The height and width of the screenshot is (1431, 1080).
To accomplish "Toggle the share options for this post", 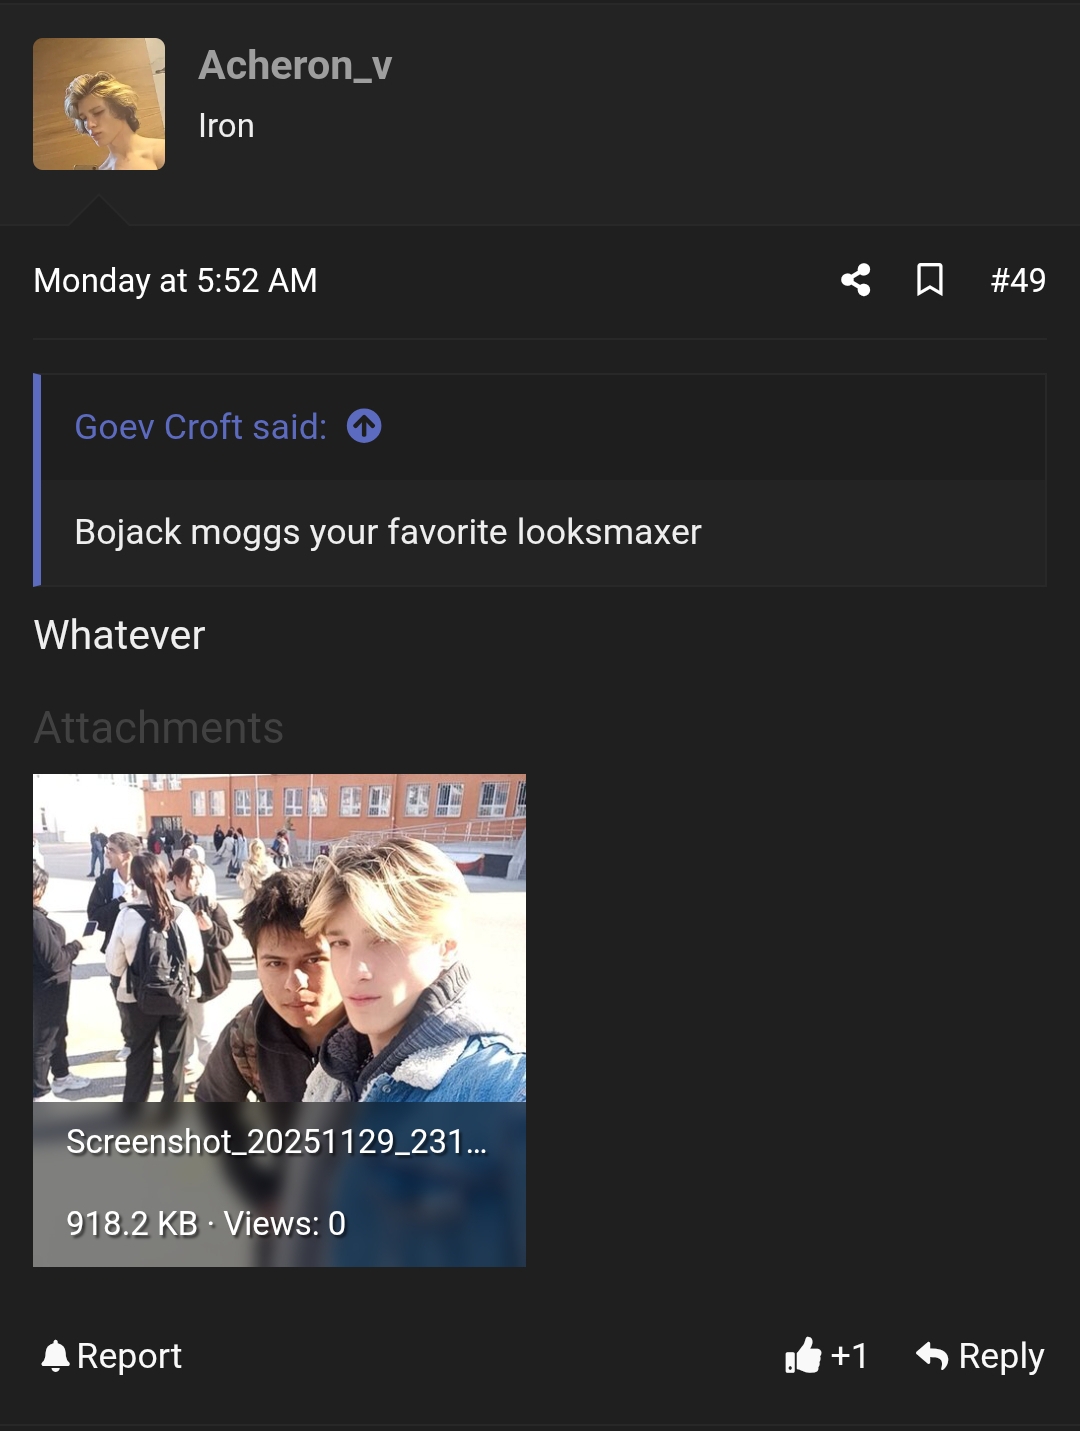I will [857, 281].
